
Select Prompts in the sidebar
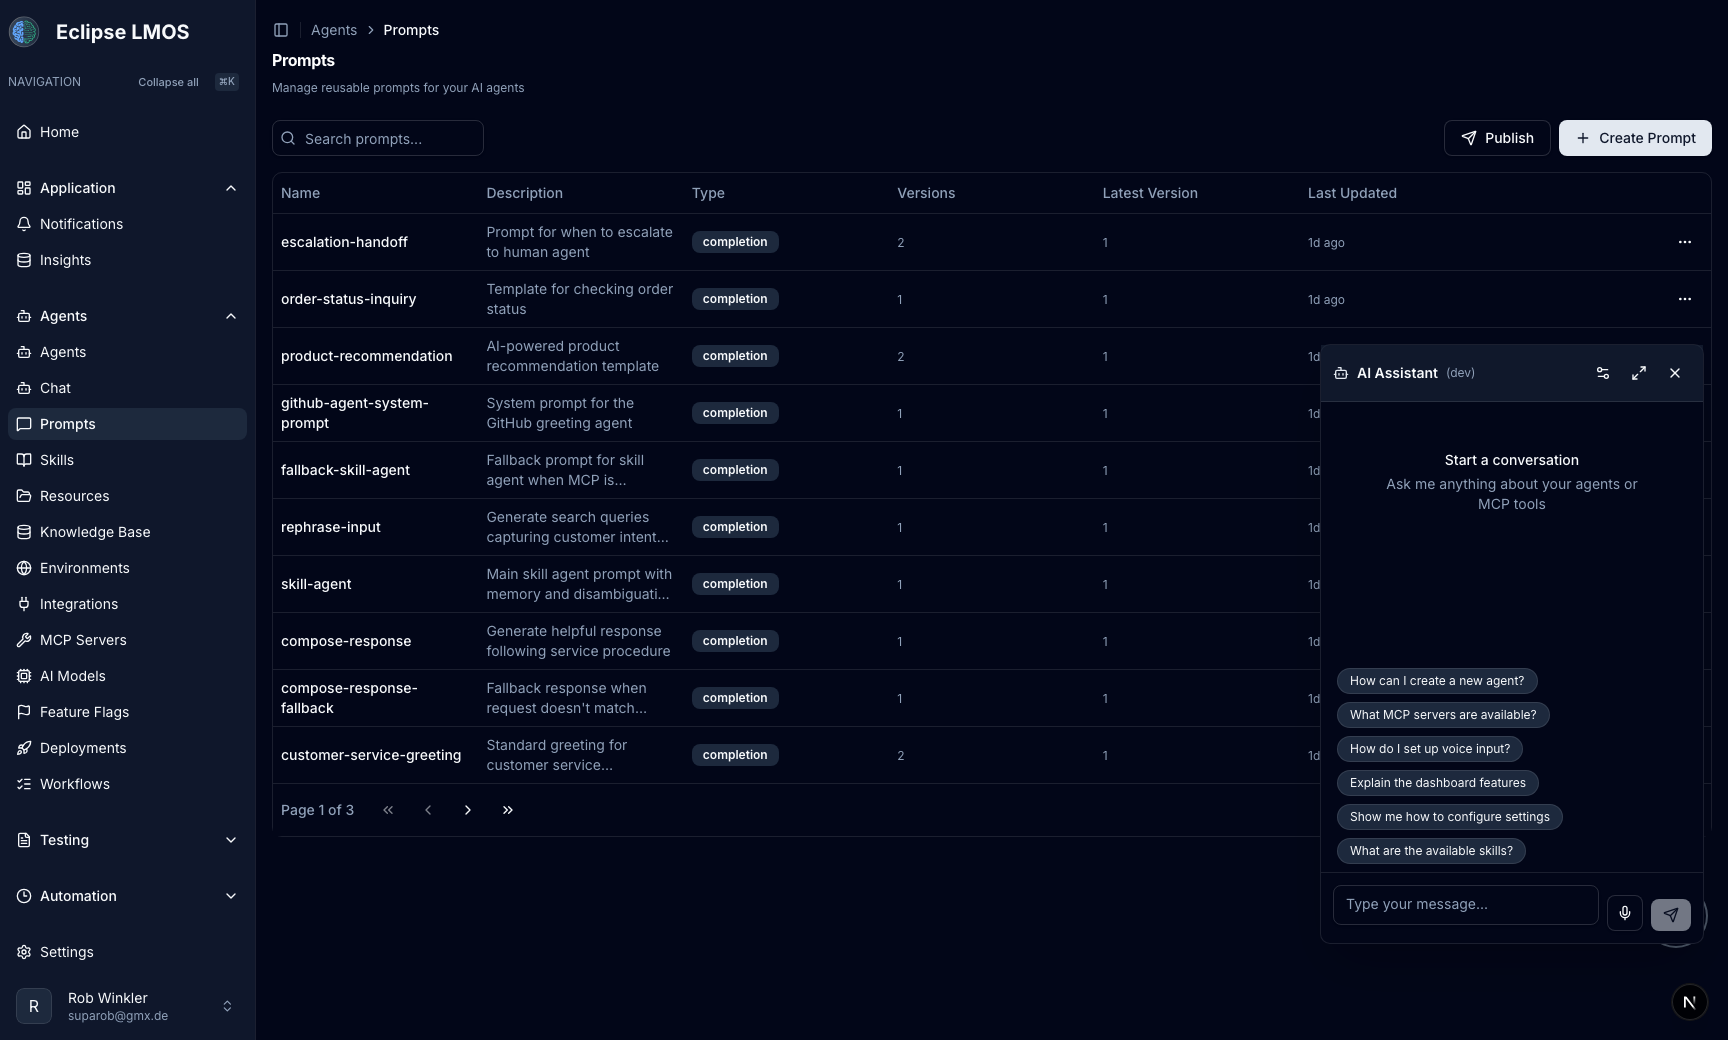click(127, 424)
